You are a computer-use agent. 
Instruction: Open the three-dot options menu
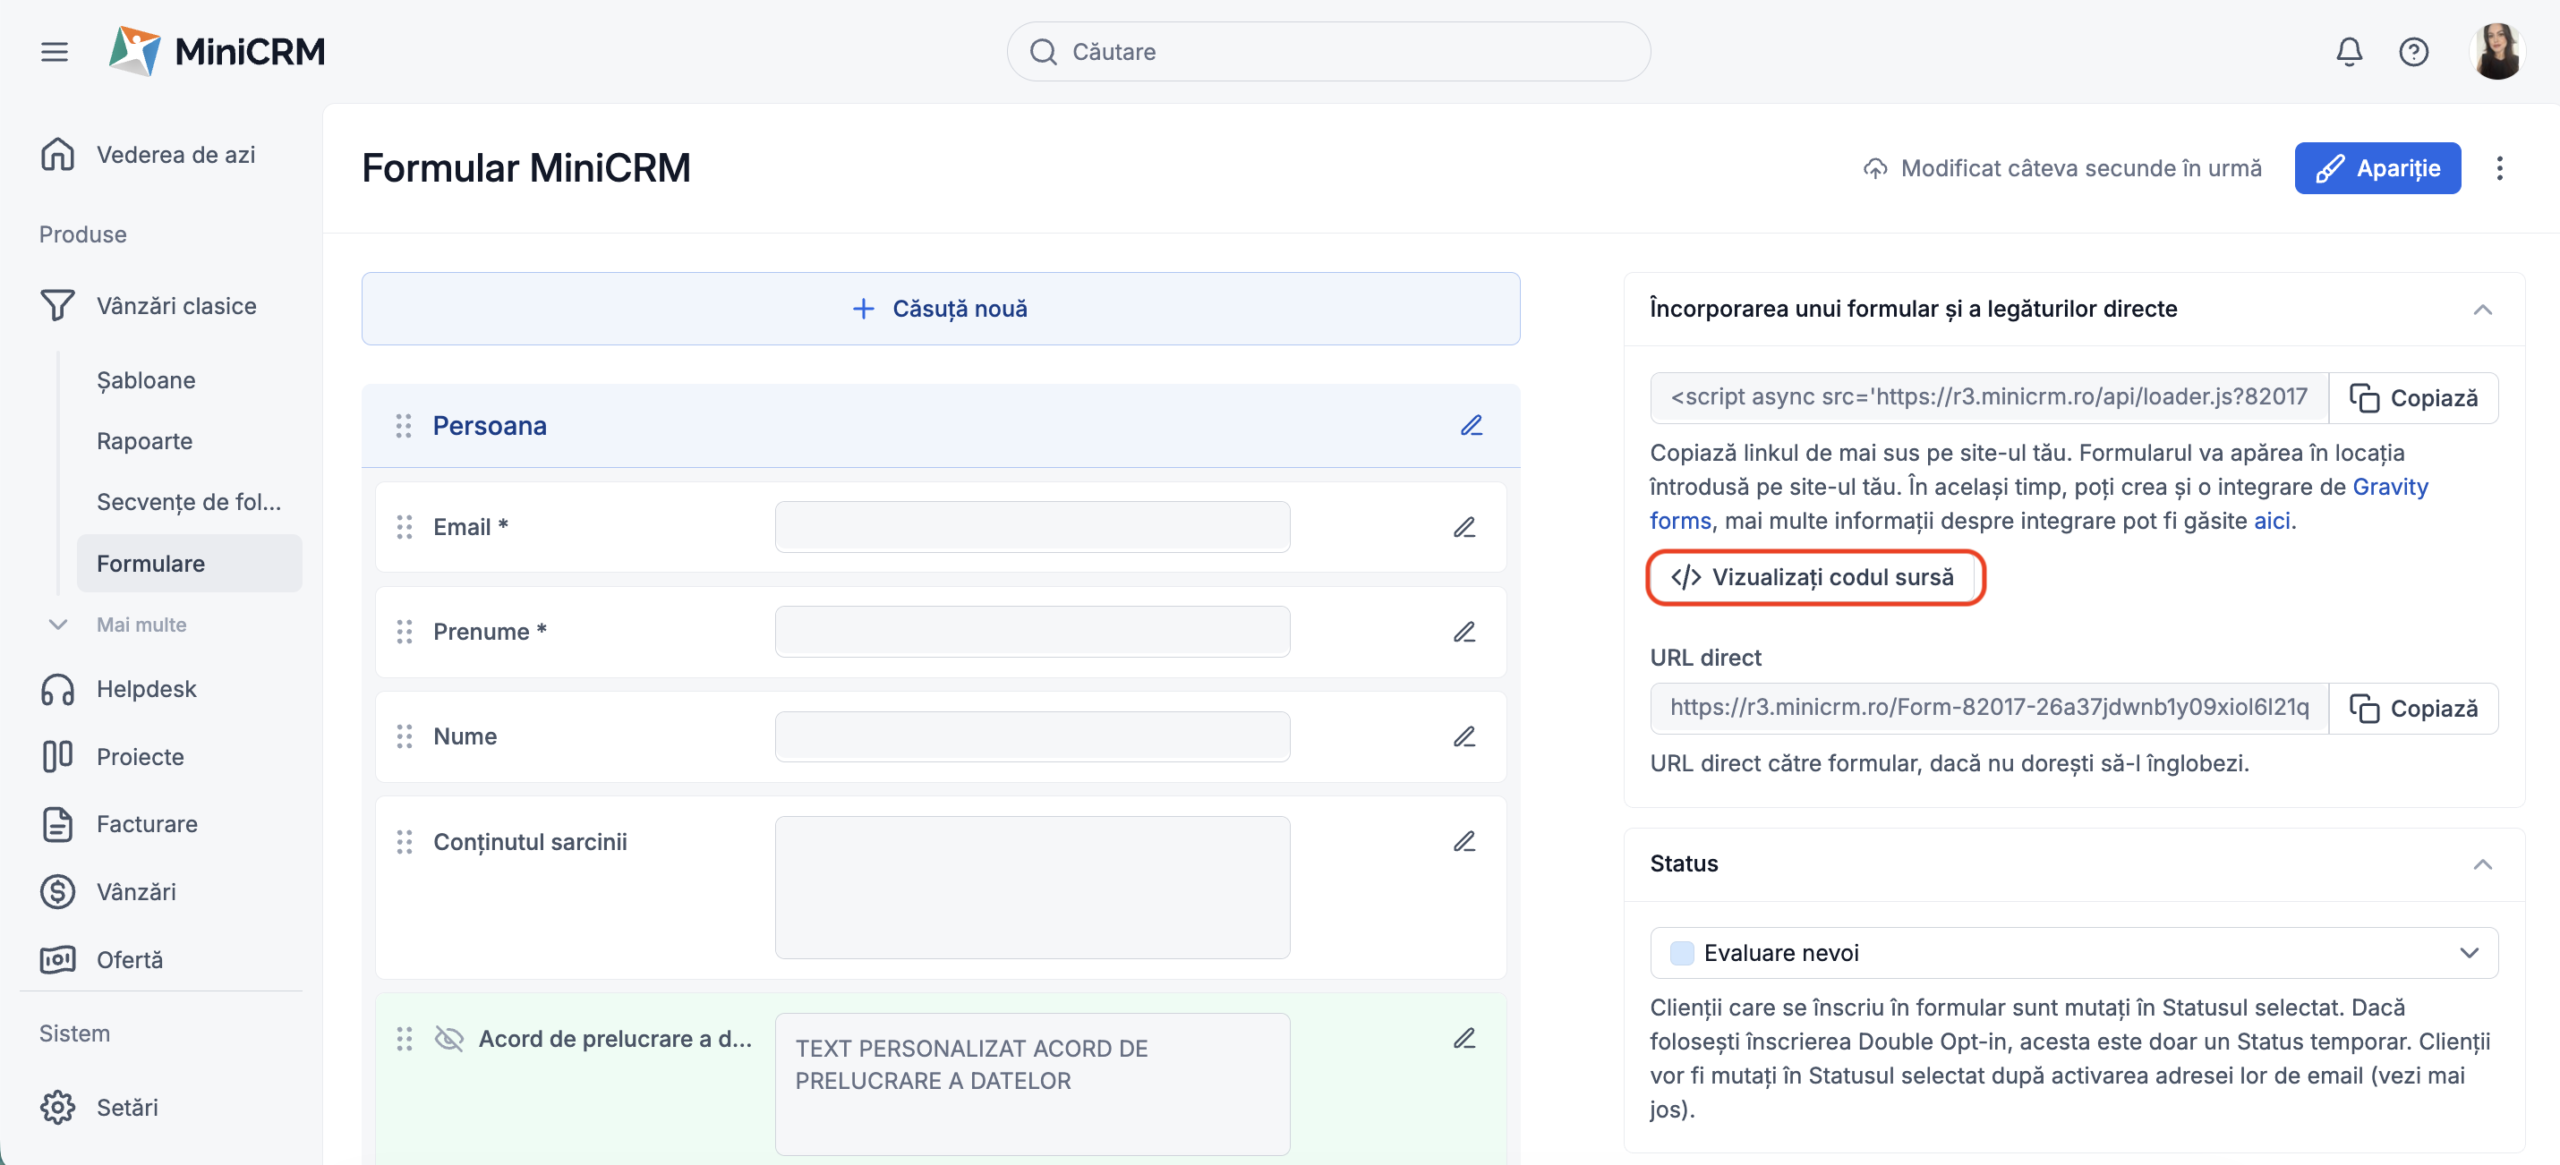click(2499, 168)
